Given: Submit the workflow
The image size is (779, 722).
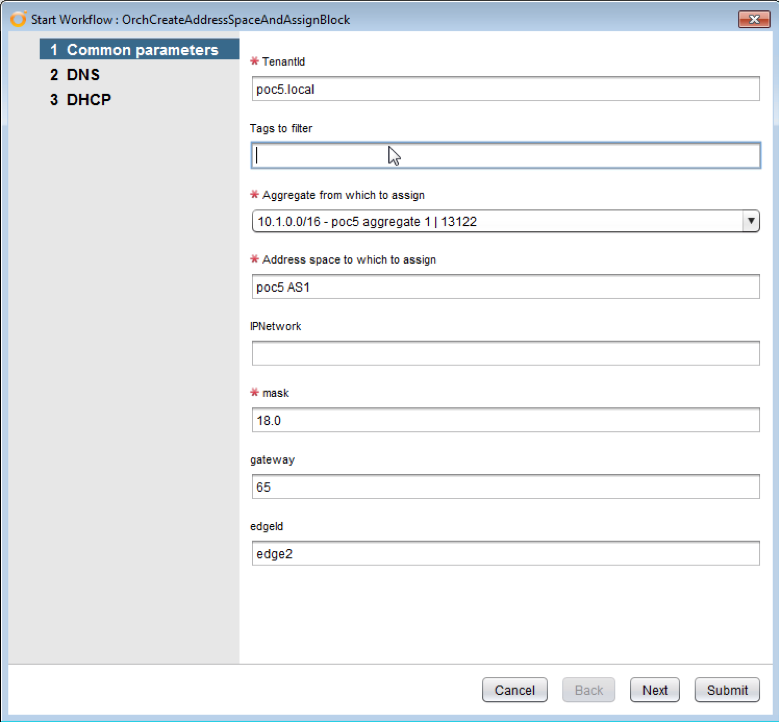Looking at the screenshot, I should coord(727,690).
